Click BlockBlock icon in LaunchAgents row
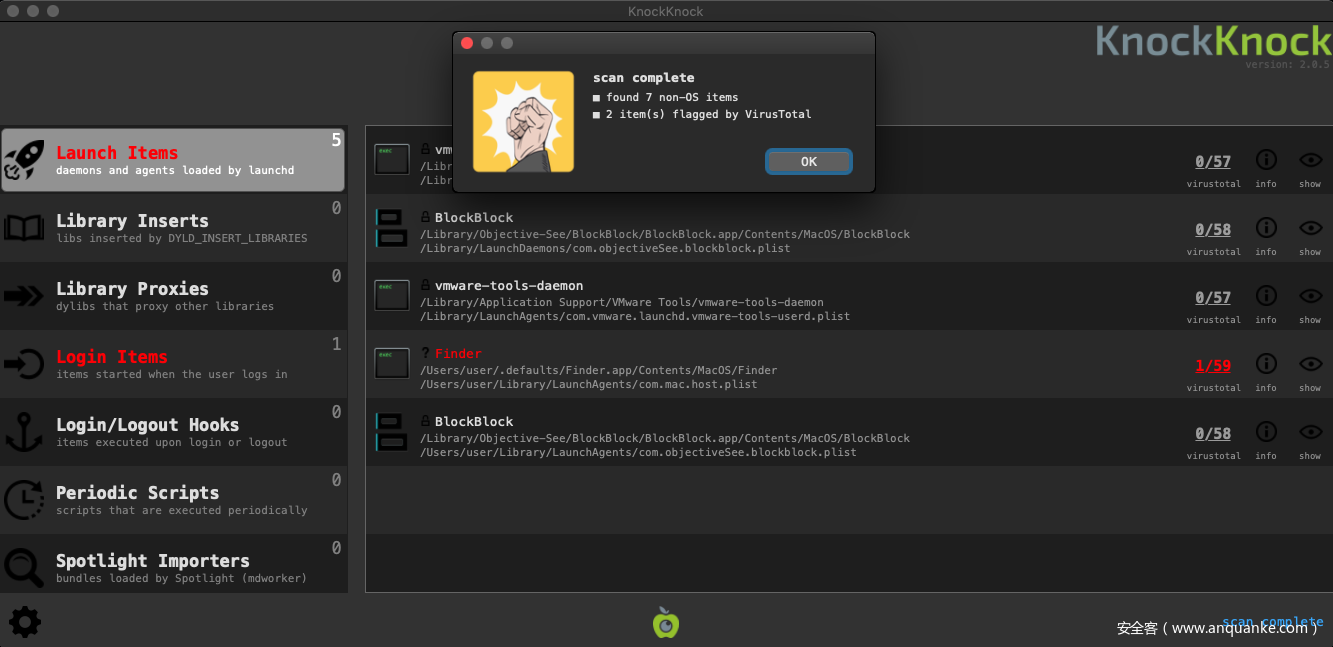 [x=391, y=432]
